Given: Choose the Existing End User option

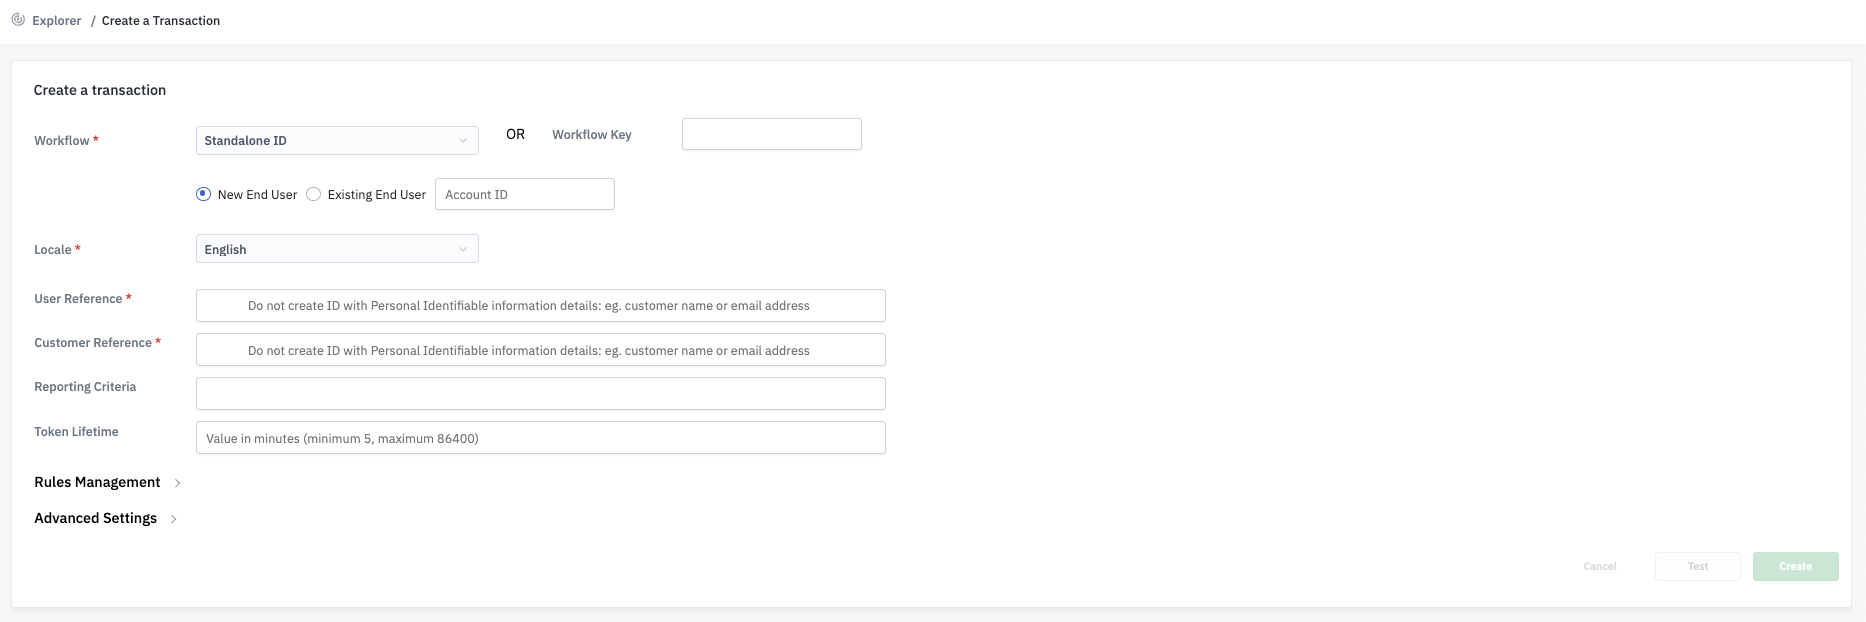Looking at the screenshot, I should pos(314,195).
